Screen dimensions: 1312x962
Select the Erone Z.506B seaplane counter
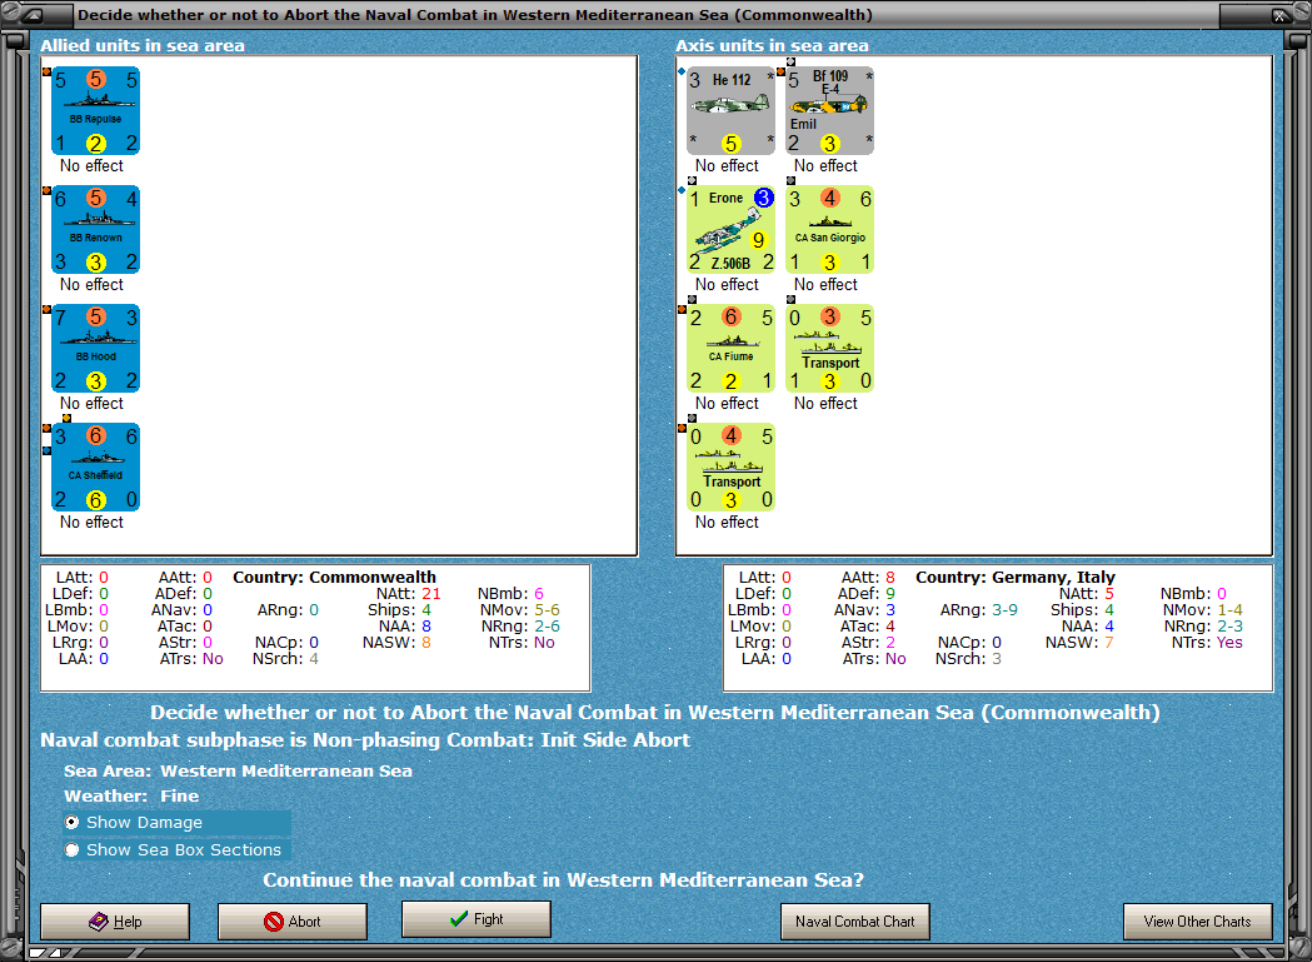click(731, 230)
